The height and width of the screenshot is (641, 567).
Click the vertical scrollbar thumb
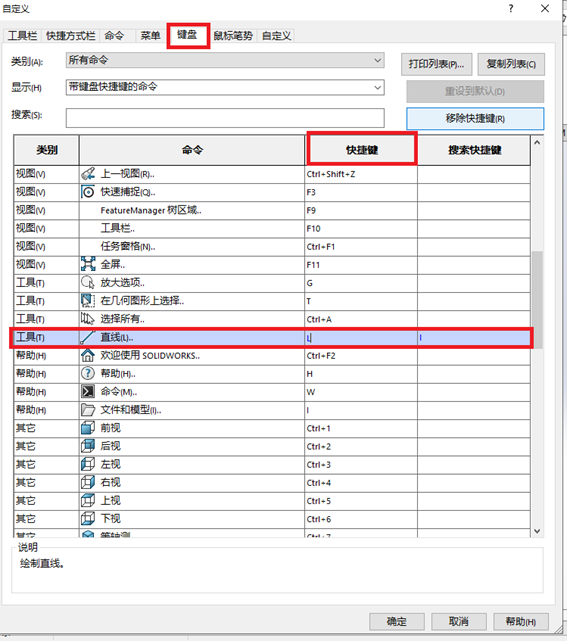pyautogui.click(x=537, y=299)
